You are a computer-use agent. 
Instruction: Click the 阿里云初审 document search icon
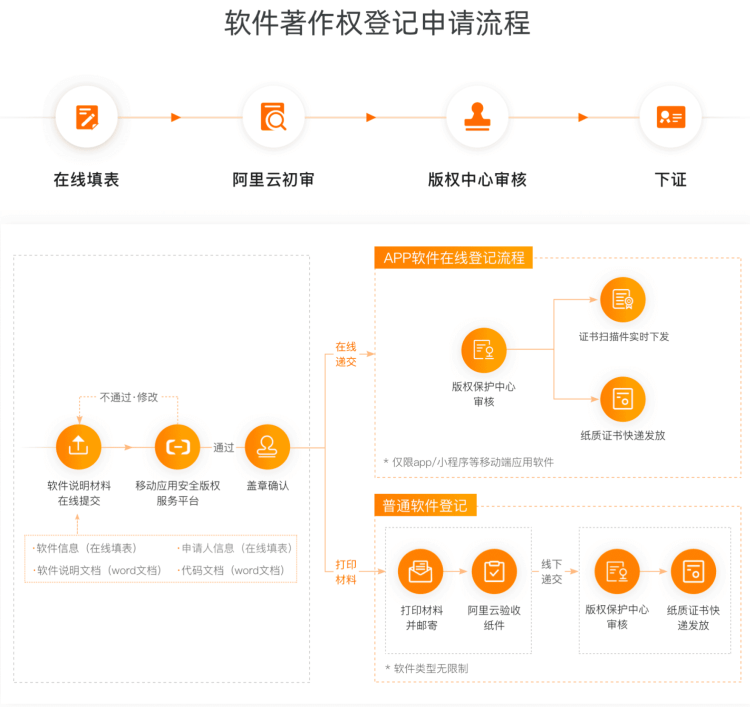pos(273,117)
